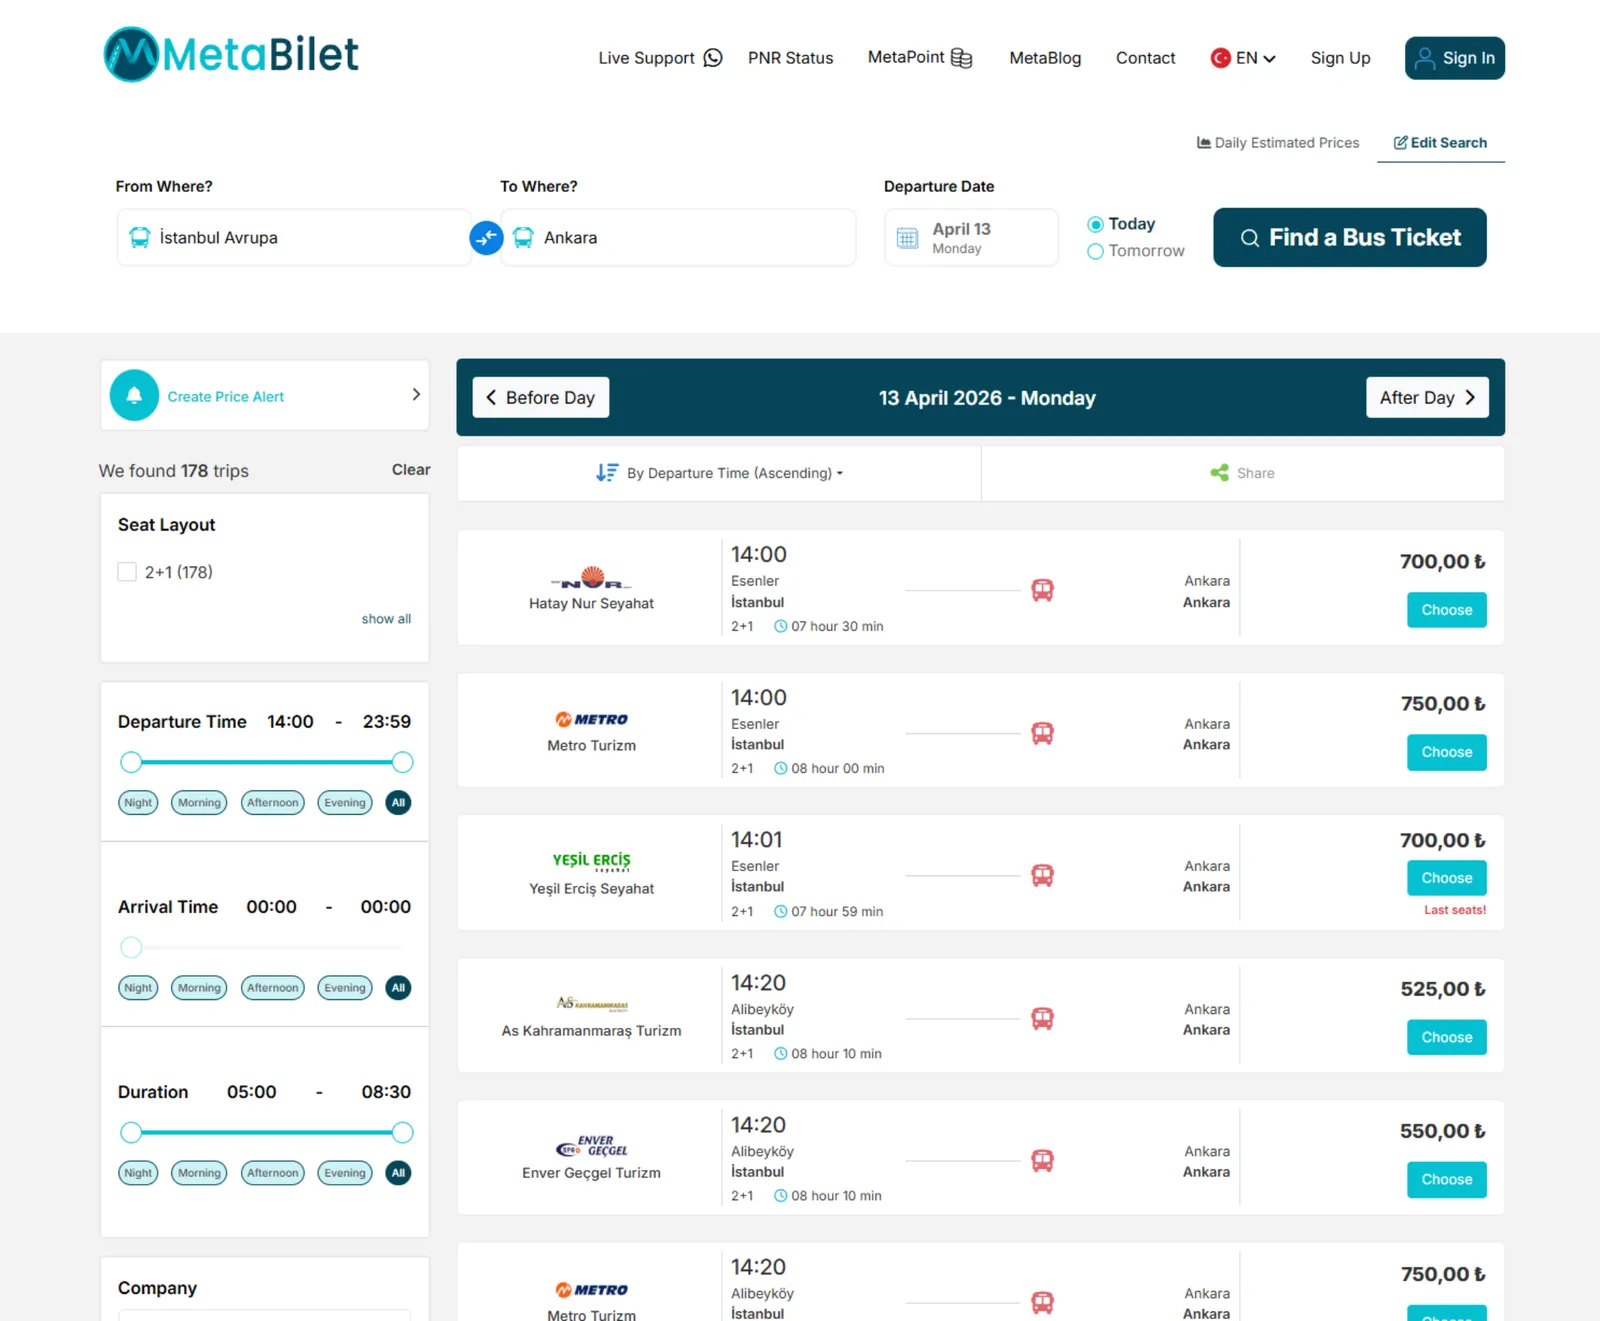Click the MetaPoint coins icon
Image resolution: width=1600 pixels, height=1321 pixels.
(x=961, y=58)
